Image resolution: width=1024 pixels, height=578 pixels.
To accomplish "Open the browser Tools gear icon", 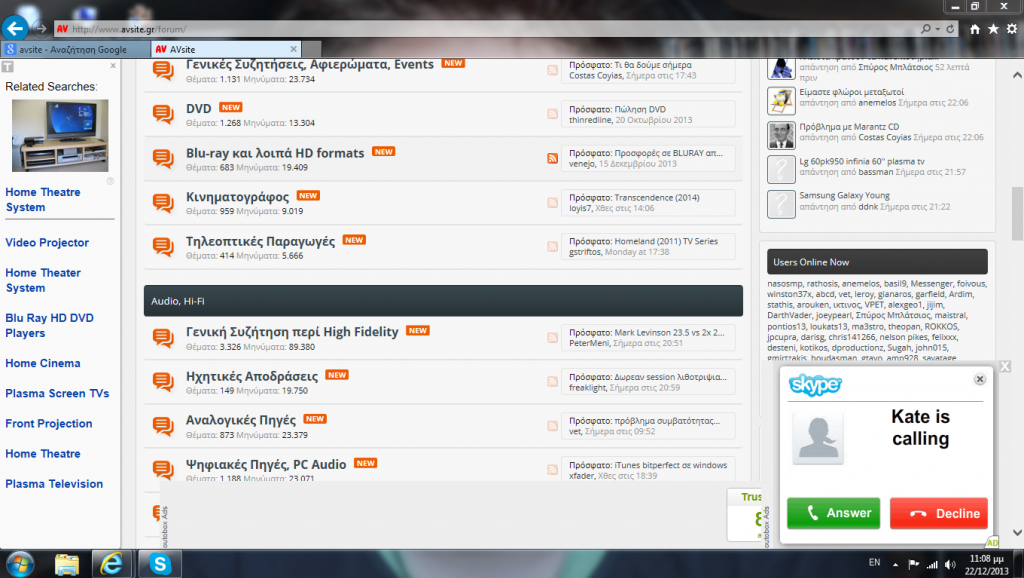I will pos(1012,29).
